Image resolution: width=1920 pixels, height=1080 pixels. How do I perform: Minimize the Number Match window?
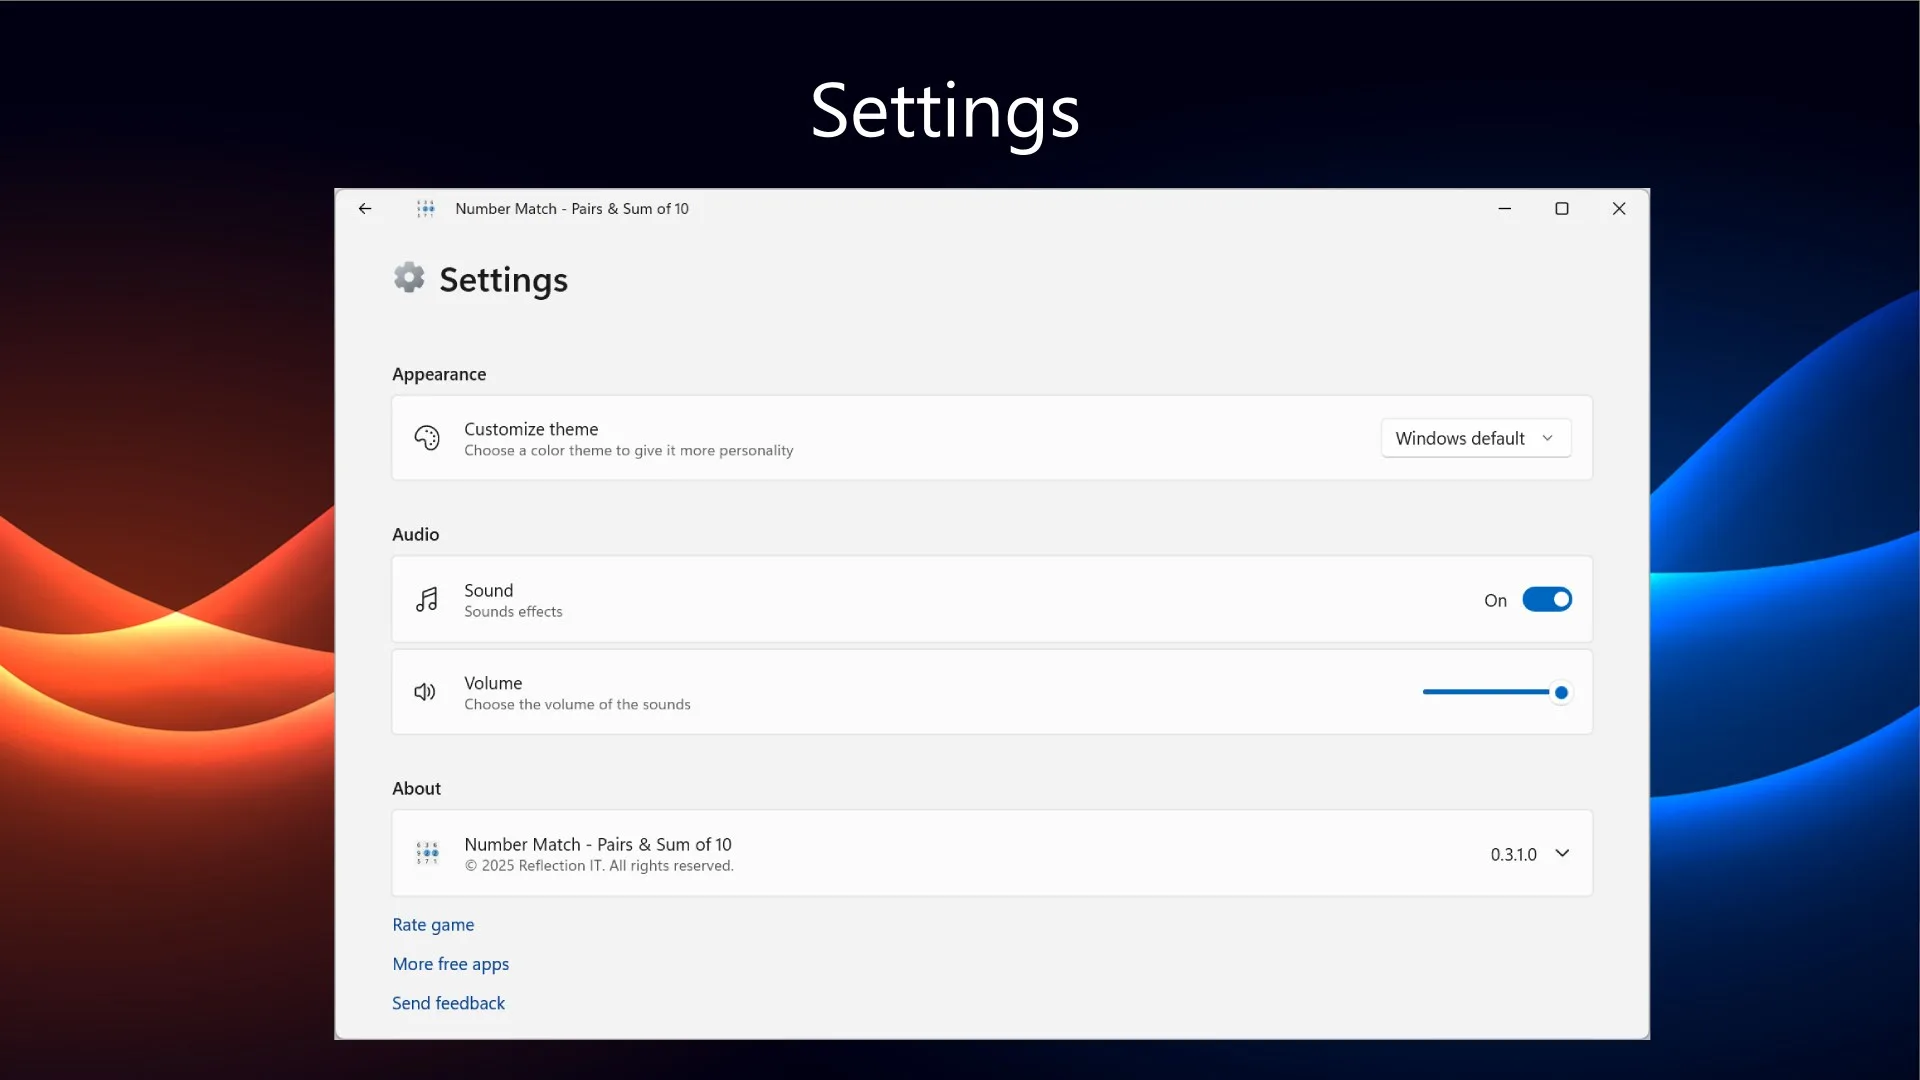click(1504, 208)
